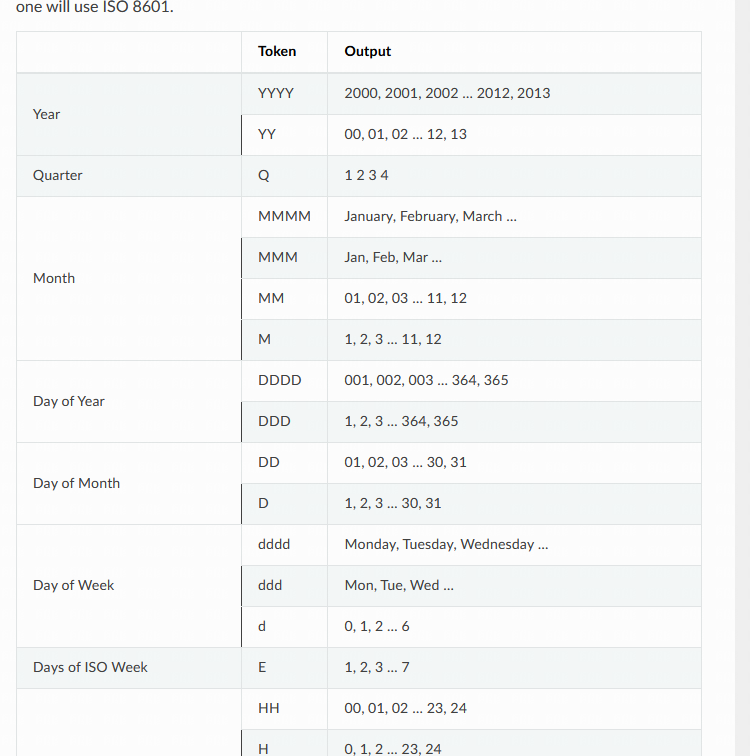Select the MMMM token cell
750x756 pixels.
click(x=284, y=216)
